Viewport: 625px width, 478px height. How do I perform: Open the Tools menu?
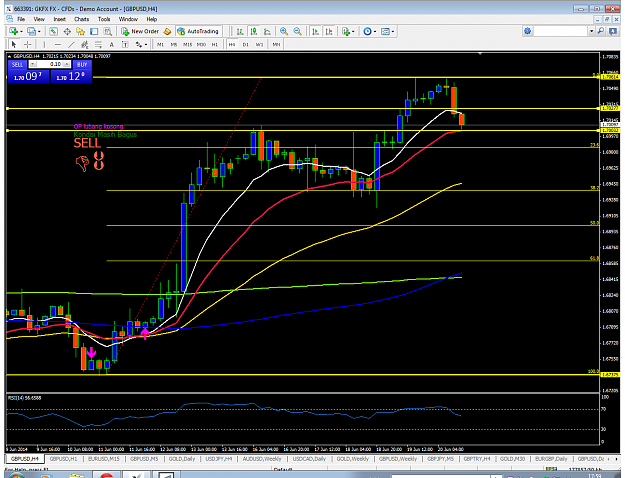[104, 19]
